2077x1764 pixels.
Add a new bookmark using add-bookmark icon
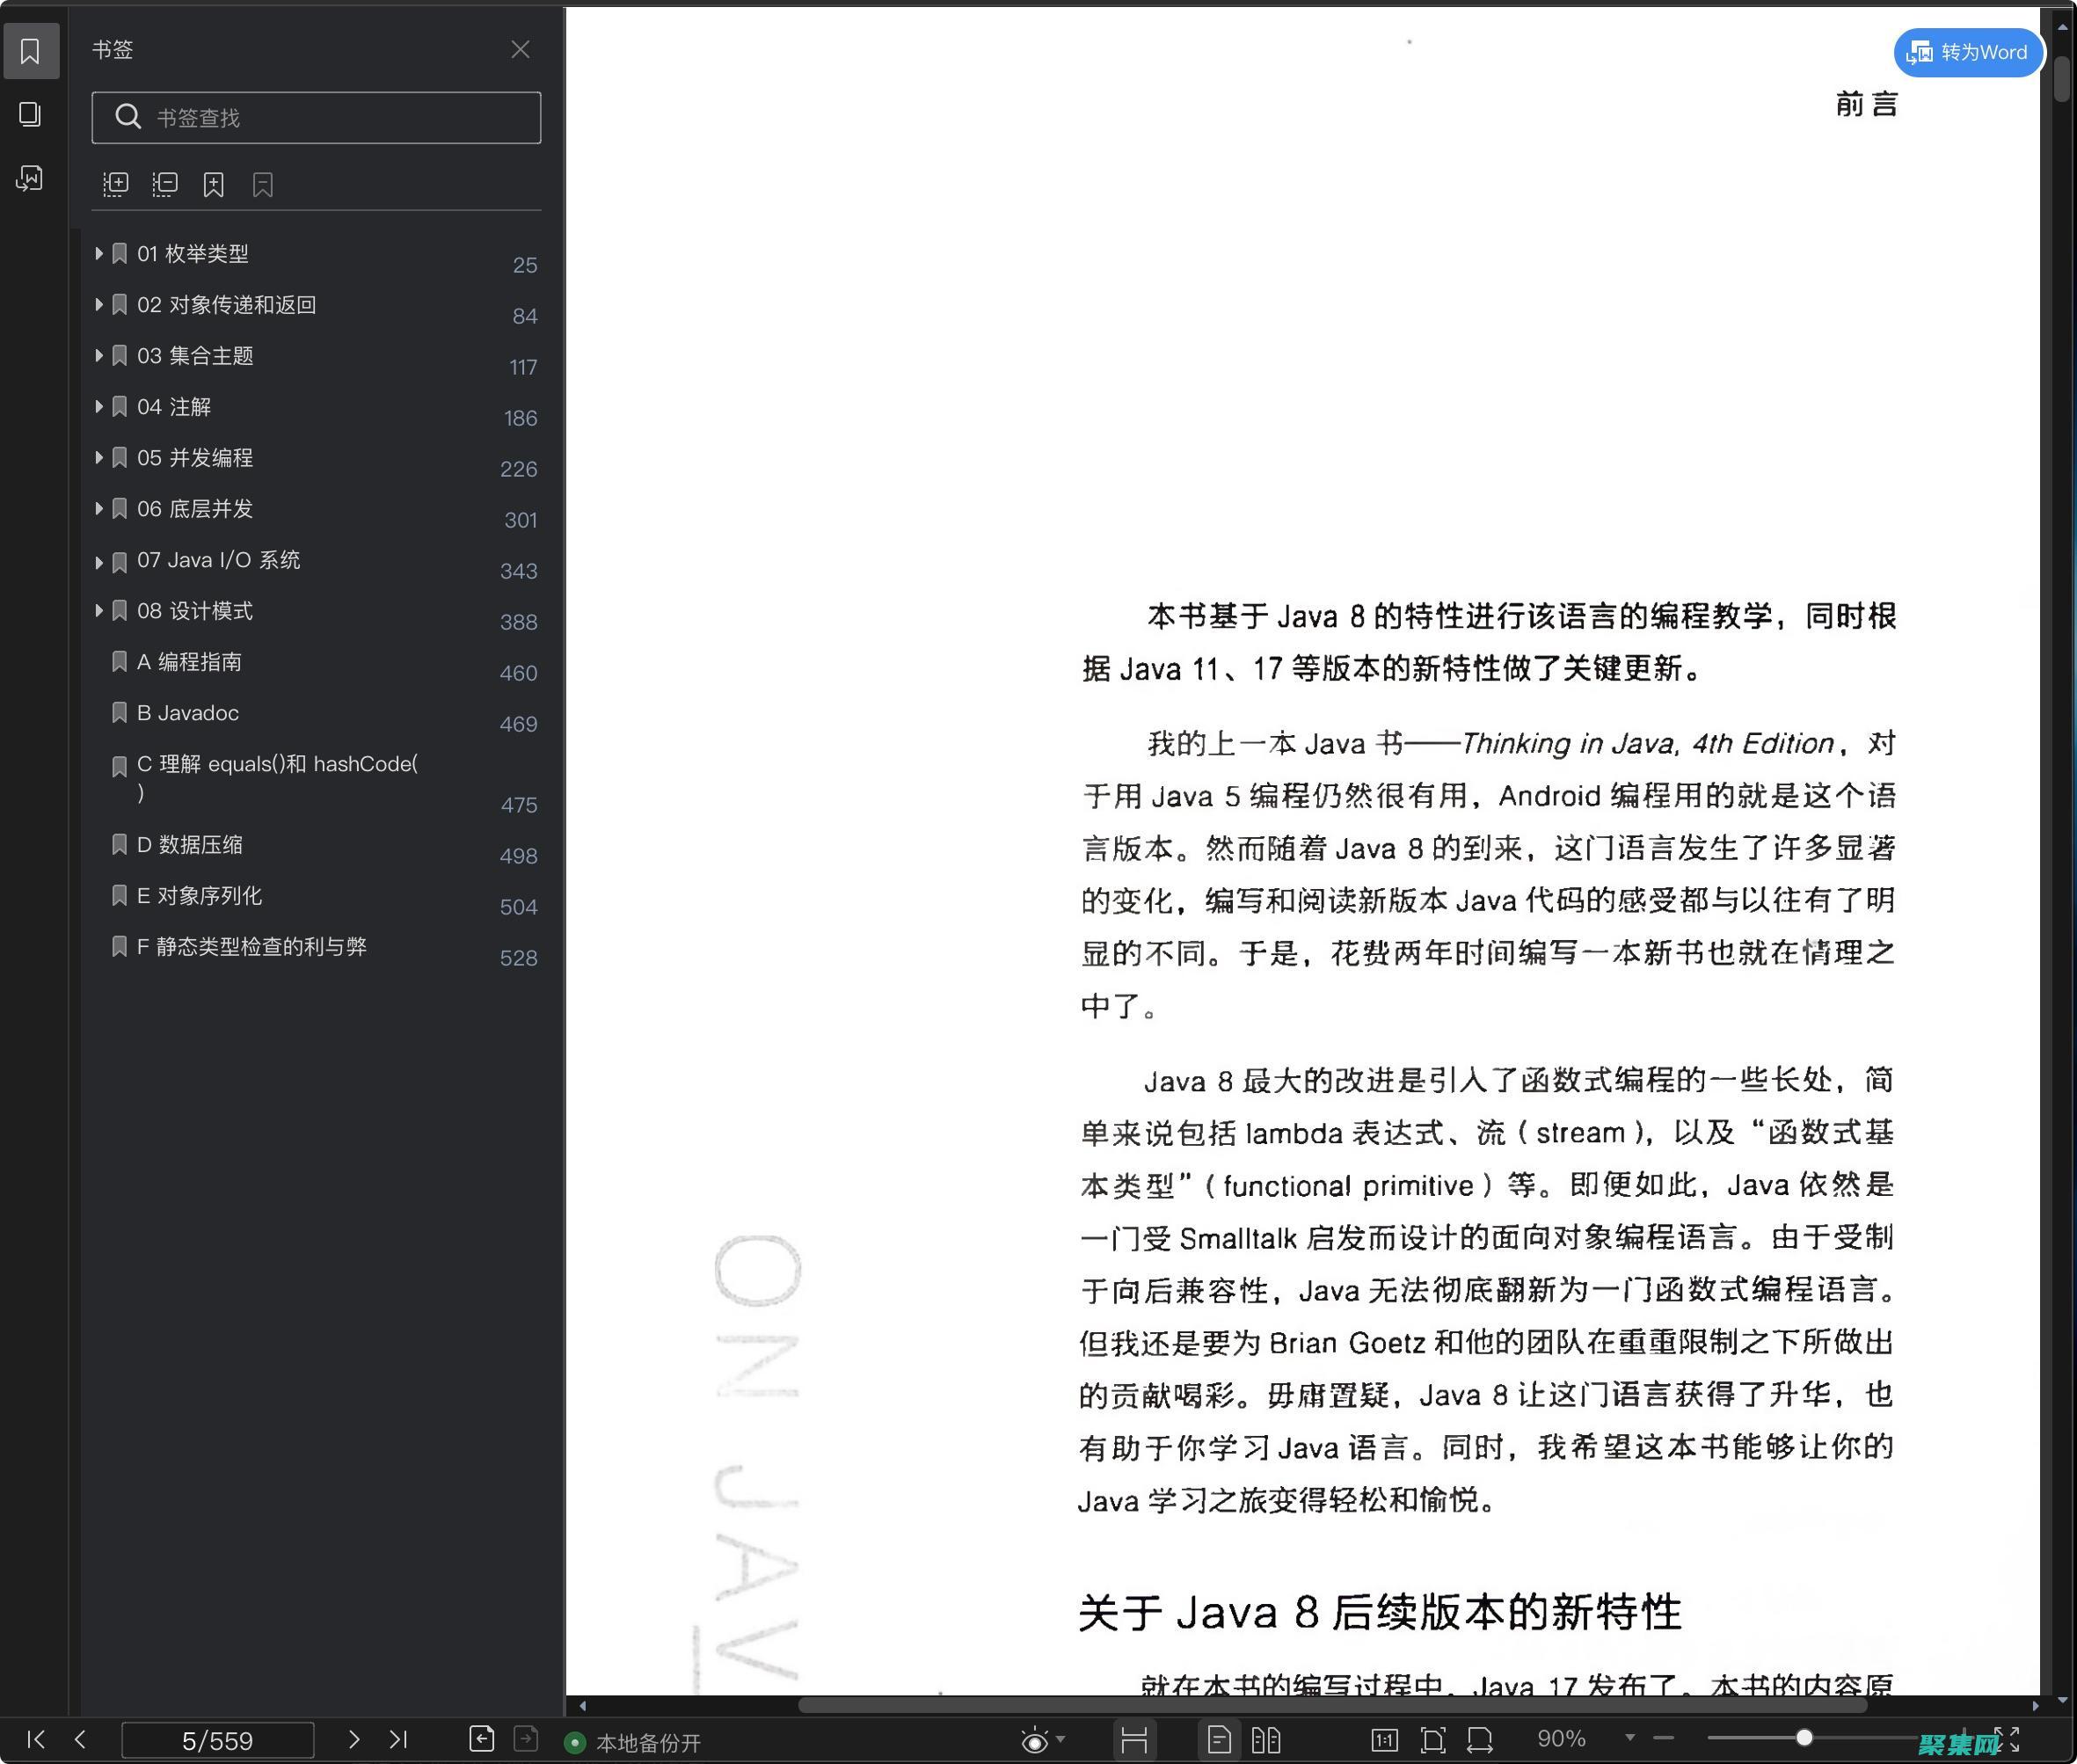click(213, 184)
